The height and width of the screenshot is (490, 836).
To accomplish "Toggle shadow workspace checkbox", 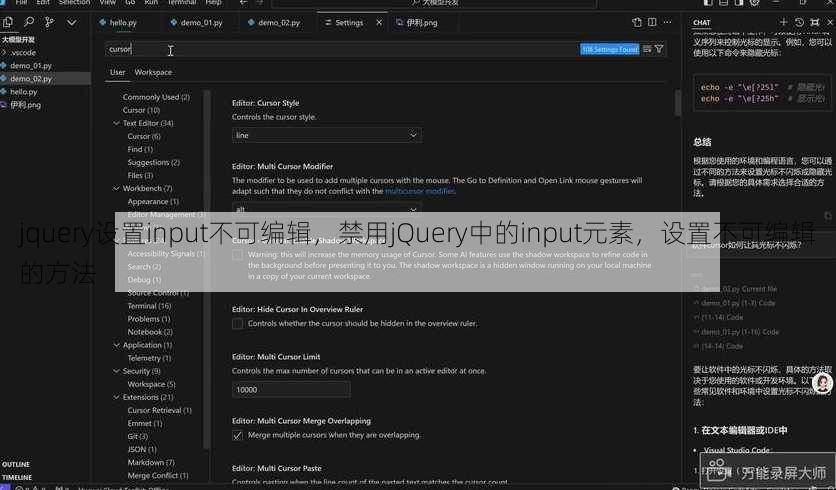I will pos(237,255).
